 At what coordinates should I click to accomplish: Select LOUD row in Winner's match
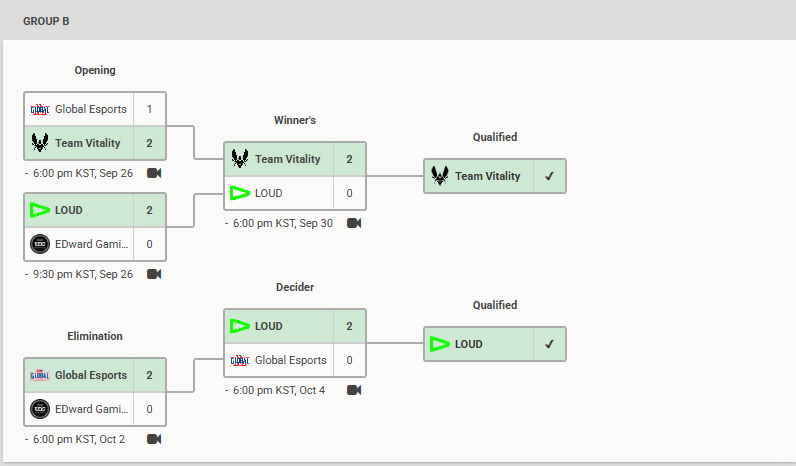pos(295,193)
